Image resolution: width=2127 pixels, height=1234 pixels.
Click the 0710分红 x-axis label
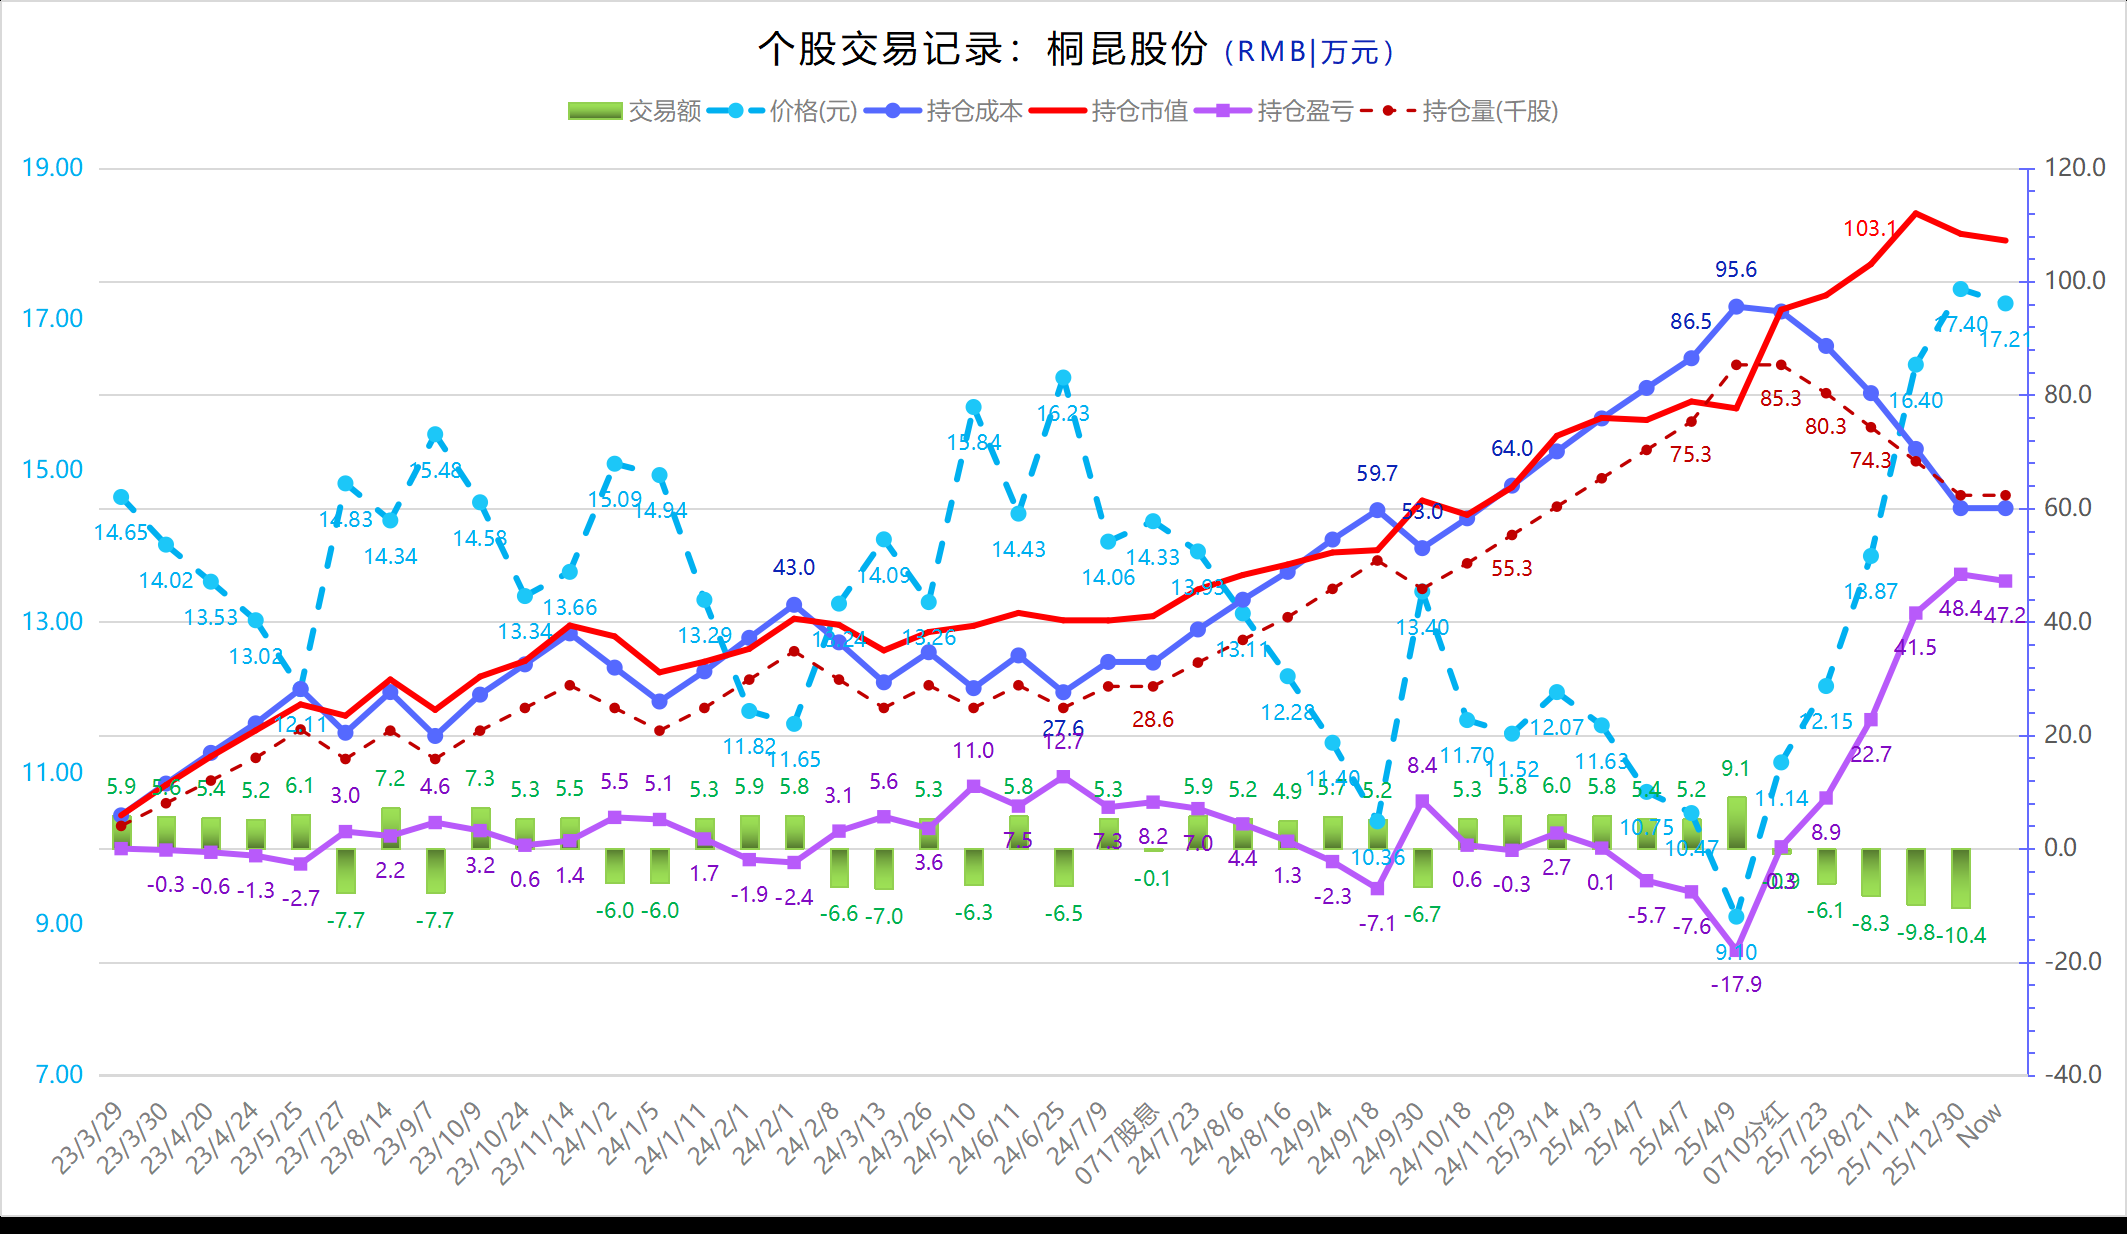[1745, 1143]
